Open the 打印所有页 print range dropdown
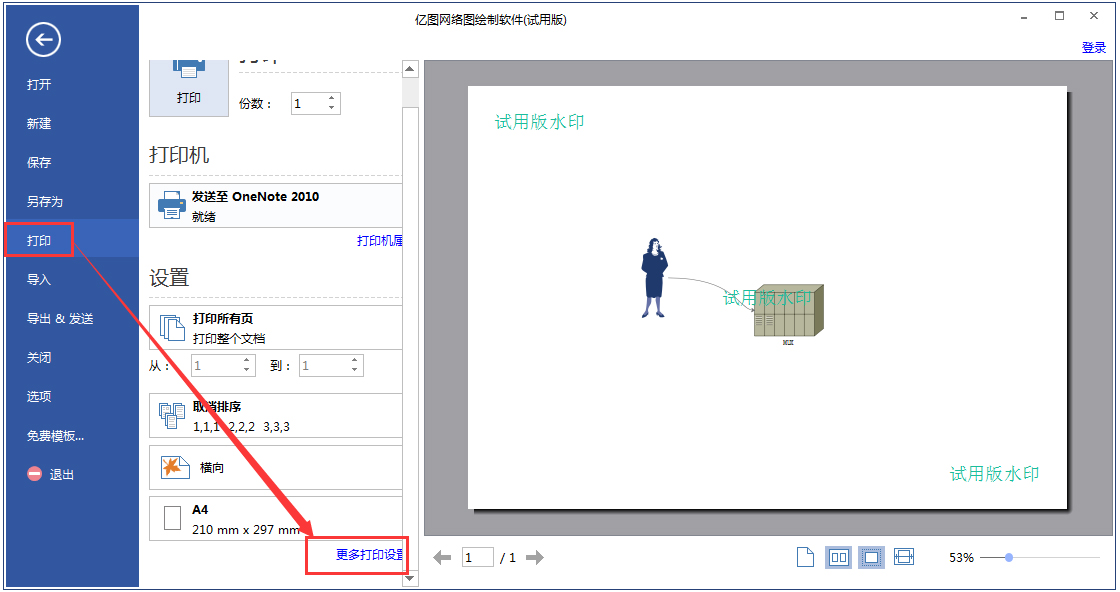1120x592 pixels. tap(280, 326)
